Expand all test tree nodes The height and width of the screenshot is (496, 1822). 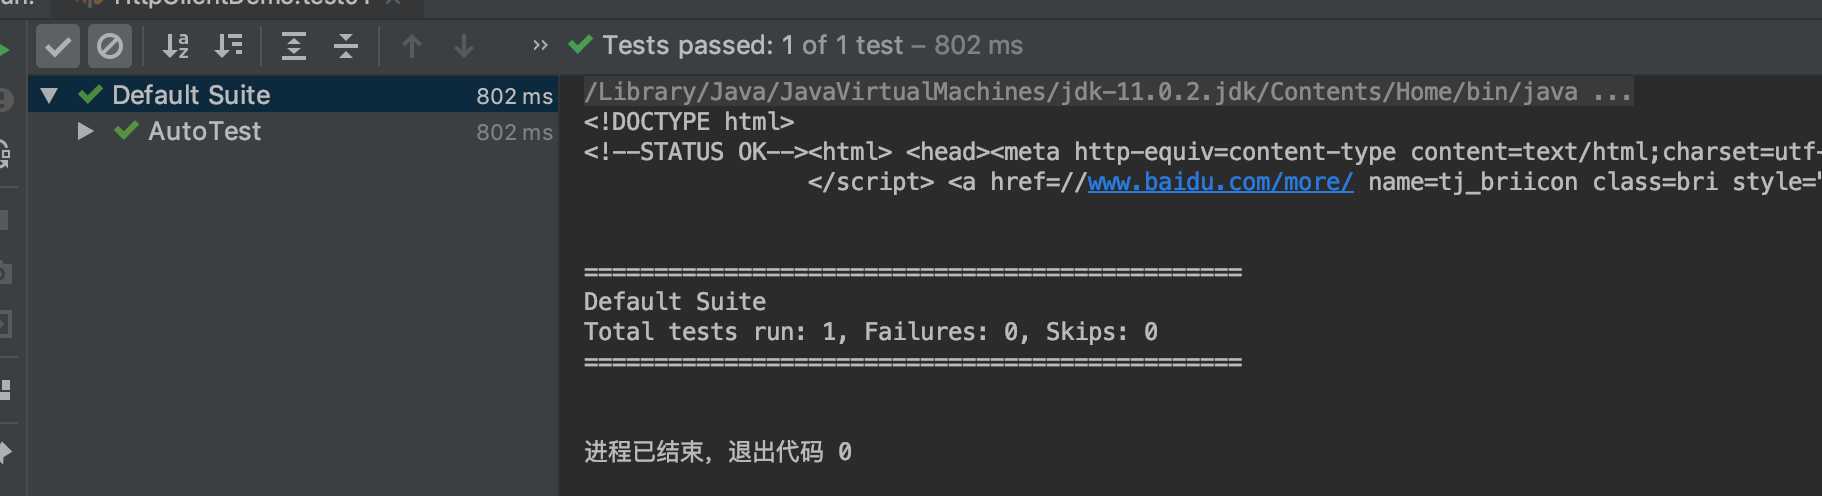pos(294,46)
